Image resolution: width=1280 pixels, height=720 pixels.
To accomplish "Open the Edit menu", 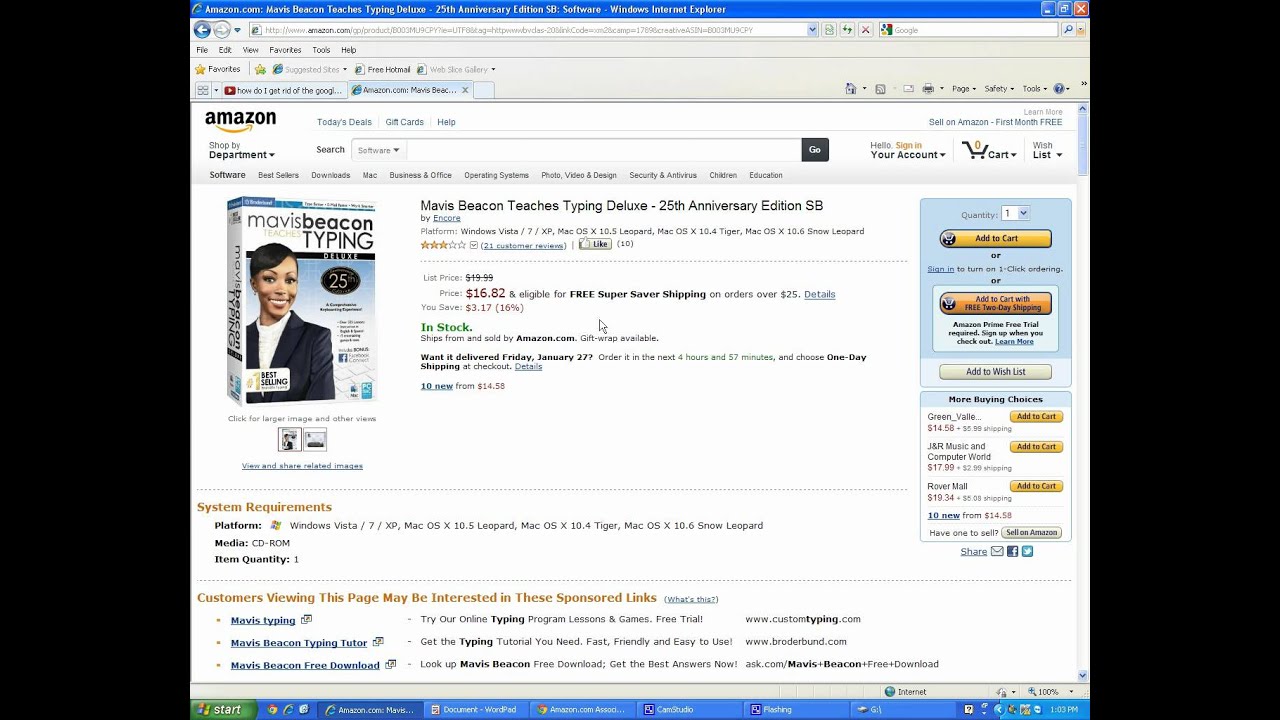I will pyautogui.click(x=225, y=50).
